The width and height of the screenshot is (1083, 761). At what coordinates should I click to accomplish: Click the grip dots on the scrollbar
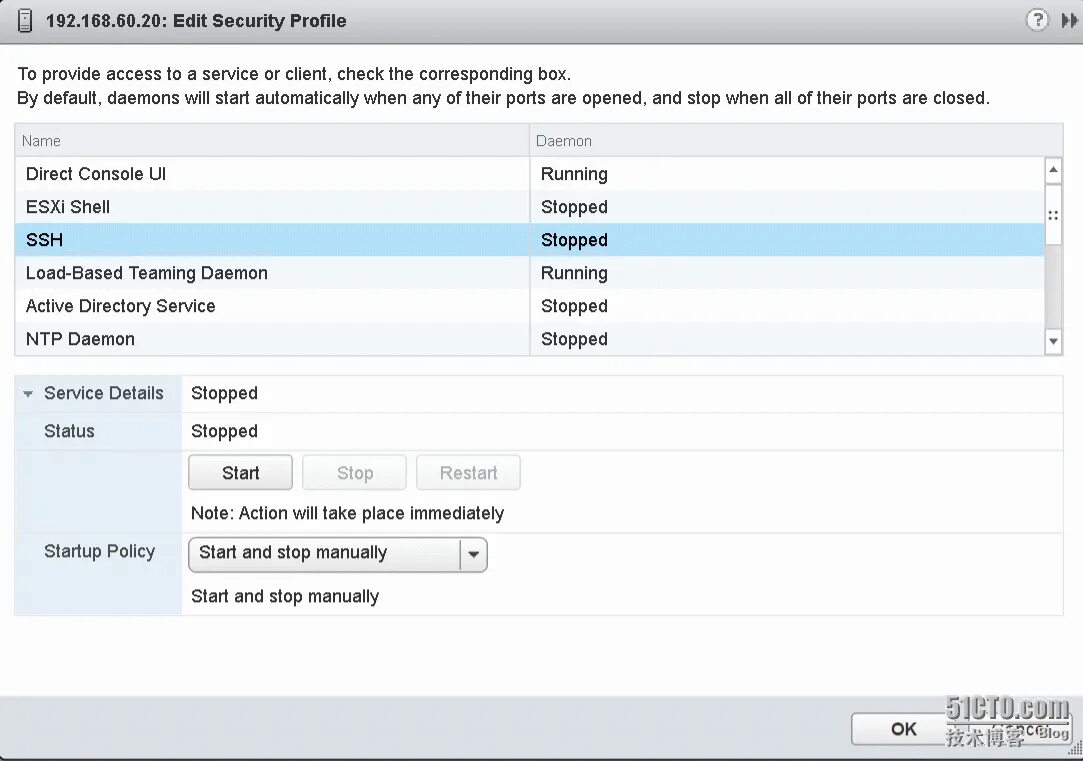point(1053,214)
